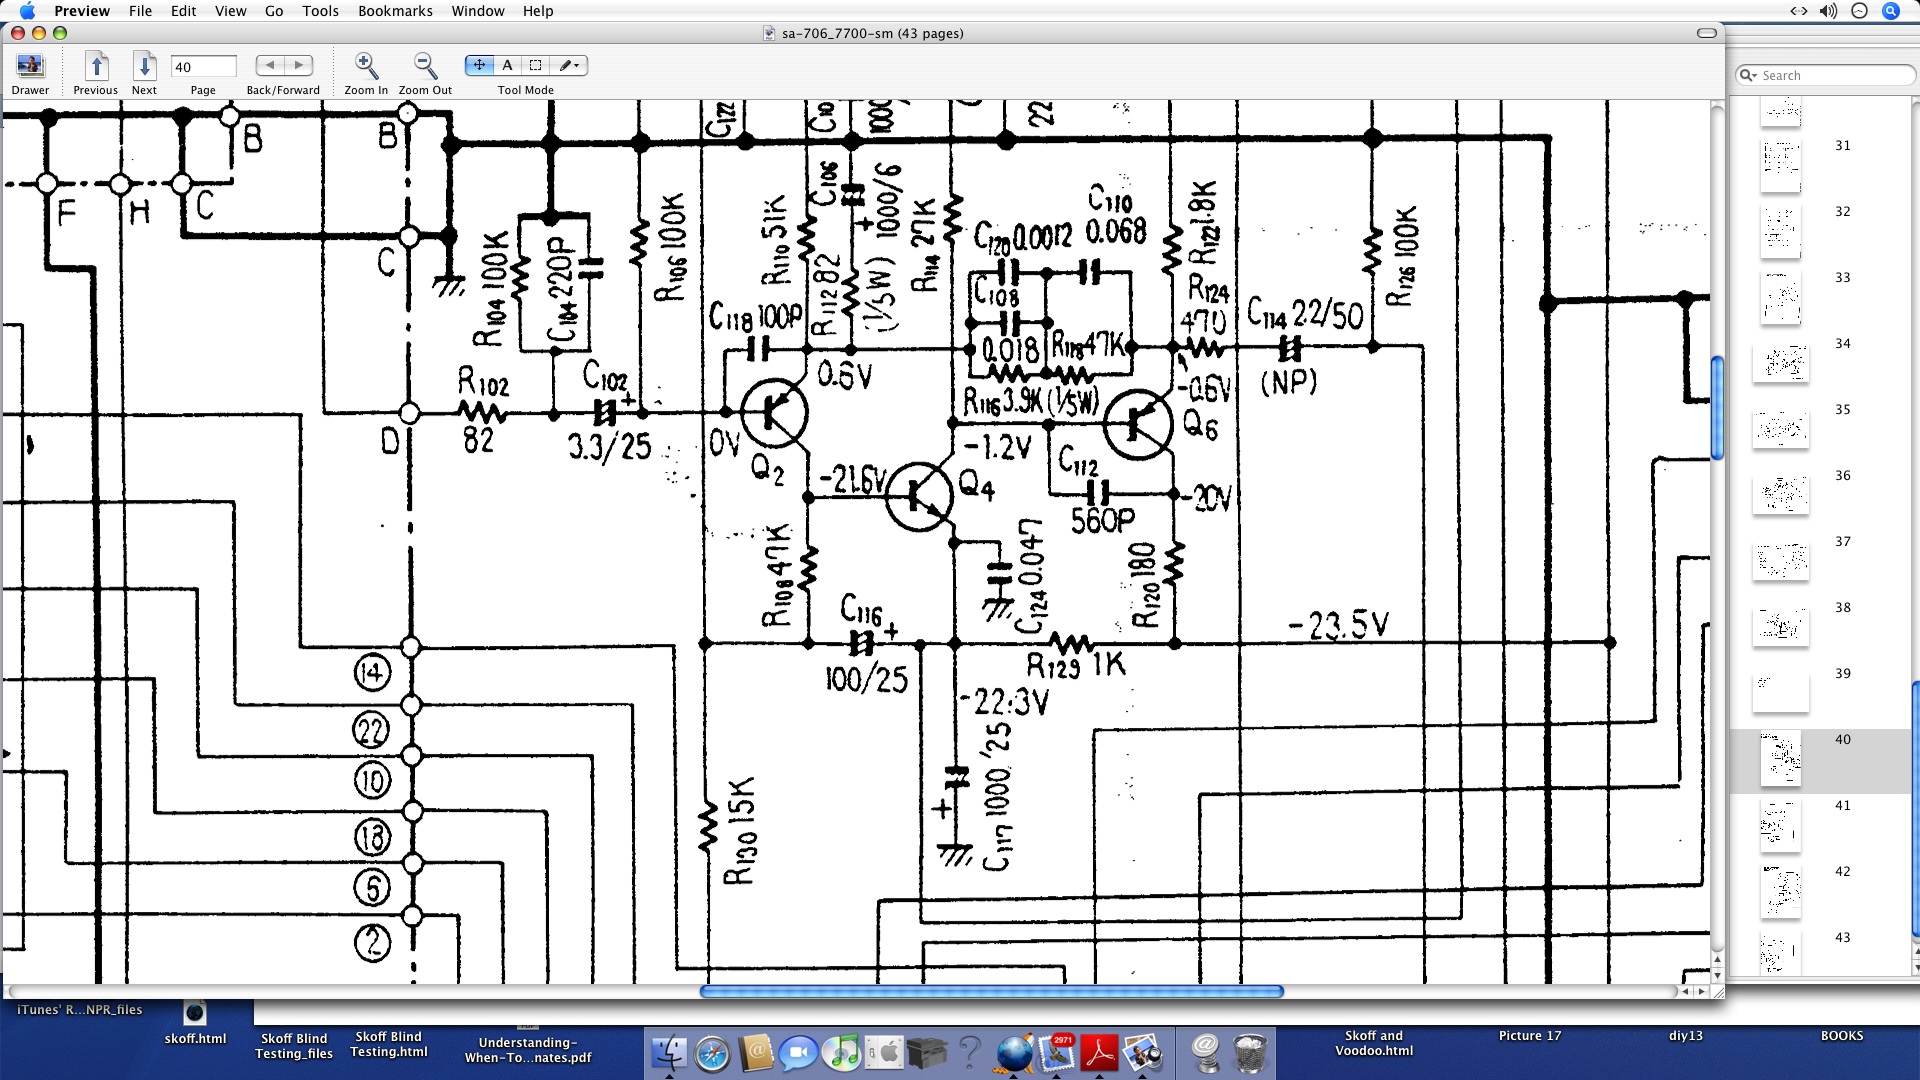Open the Trash in the Dock

1250,1053
